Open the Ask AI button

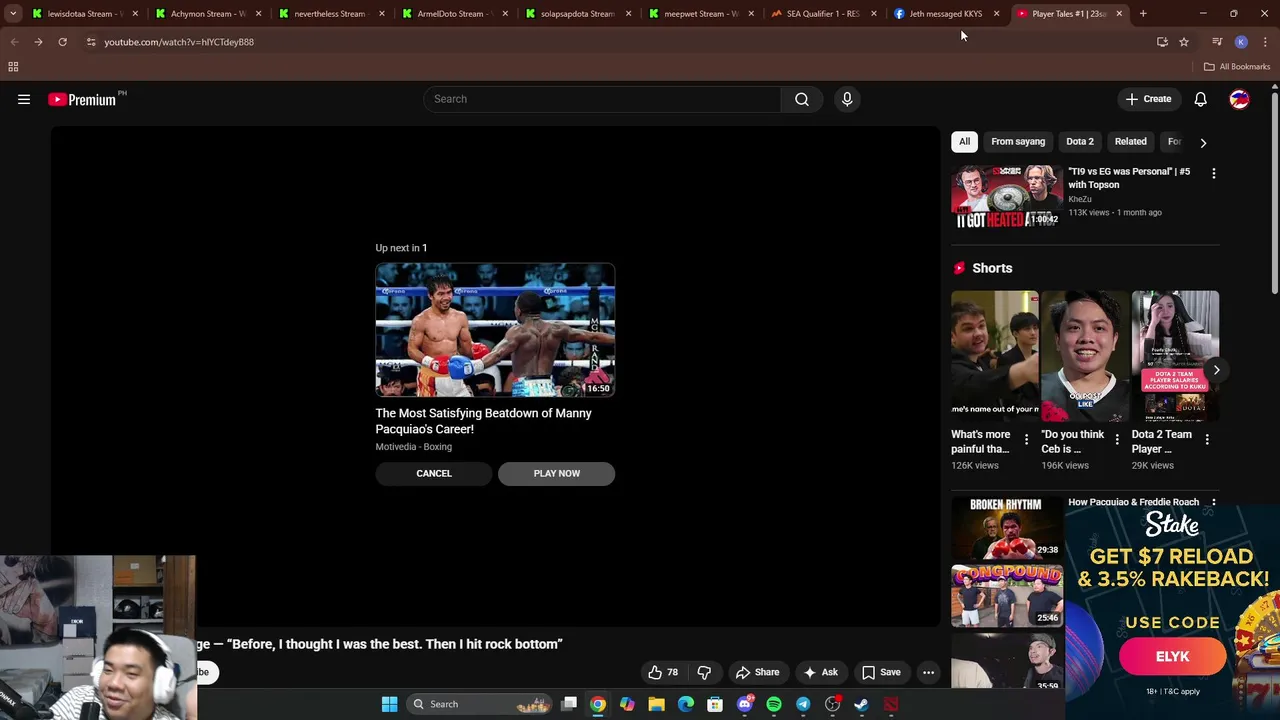coord(820,672)
